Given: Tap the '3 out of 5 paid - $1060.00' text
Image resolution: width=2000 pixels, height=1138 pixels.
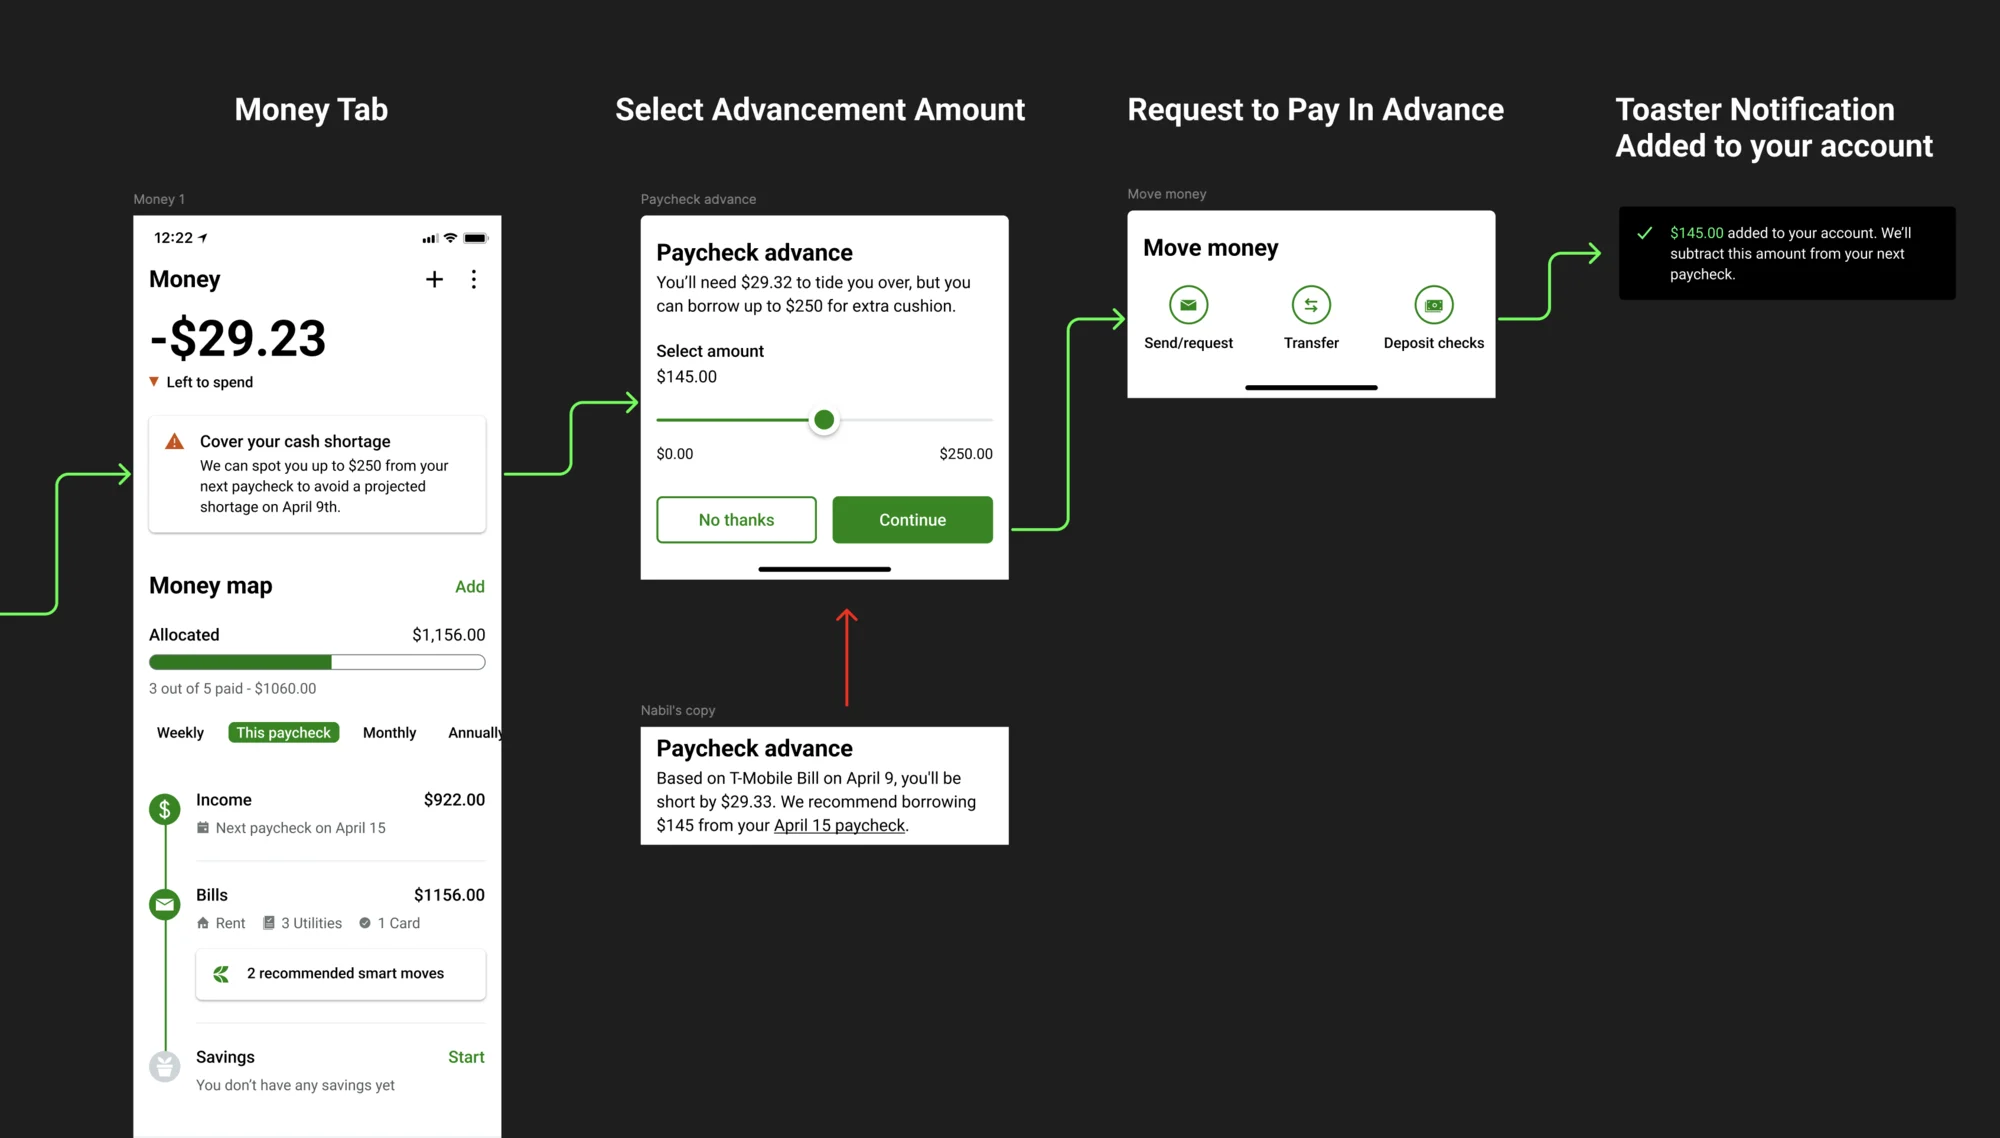Looking at the screenshot, I should click(232, 689).
